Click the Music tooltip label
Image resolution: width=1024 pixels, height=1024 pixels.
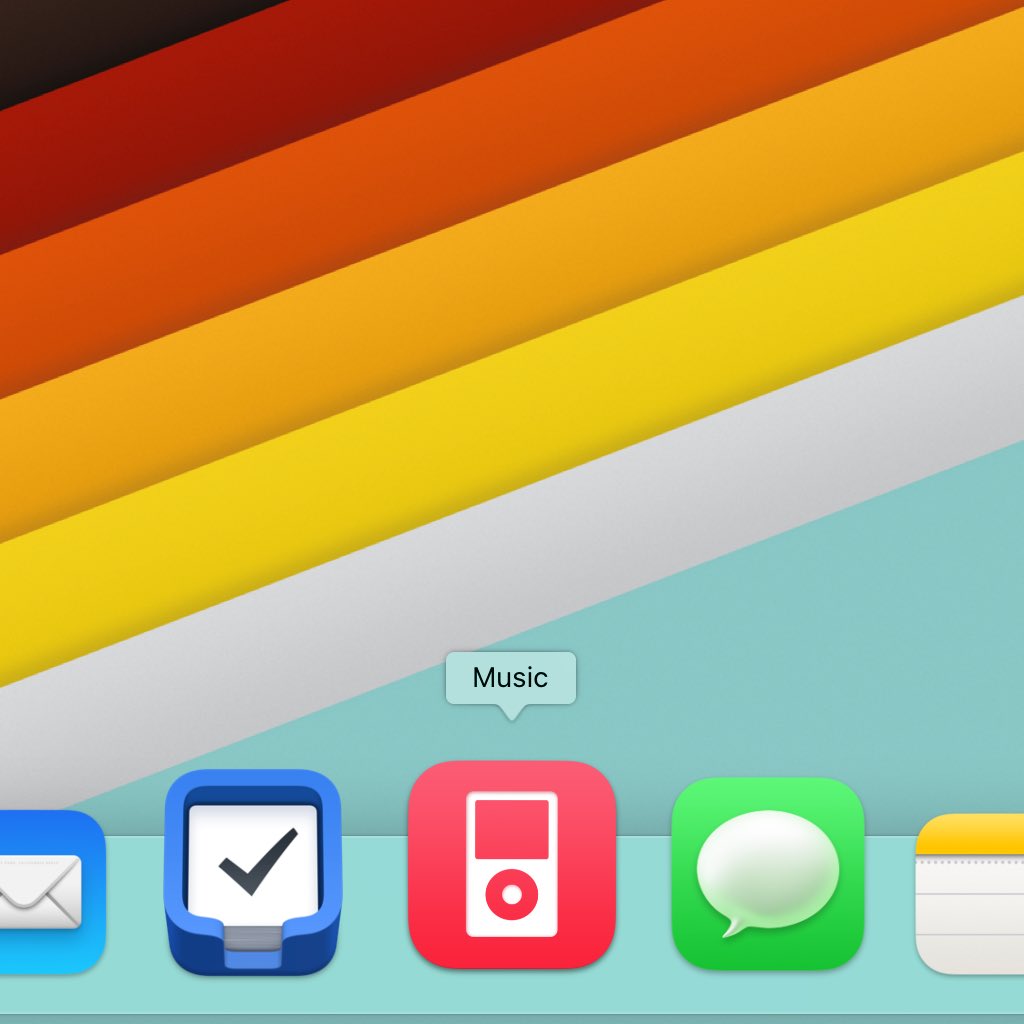pos(511,678)
